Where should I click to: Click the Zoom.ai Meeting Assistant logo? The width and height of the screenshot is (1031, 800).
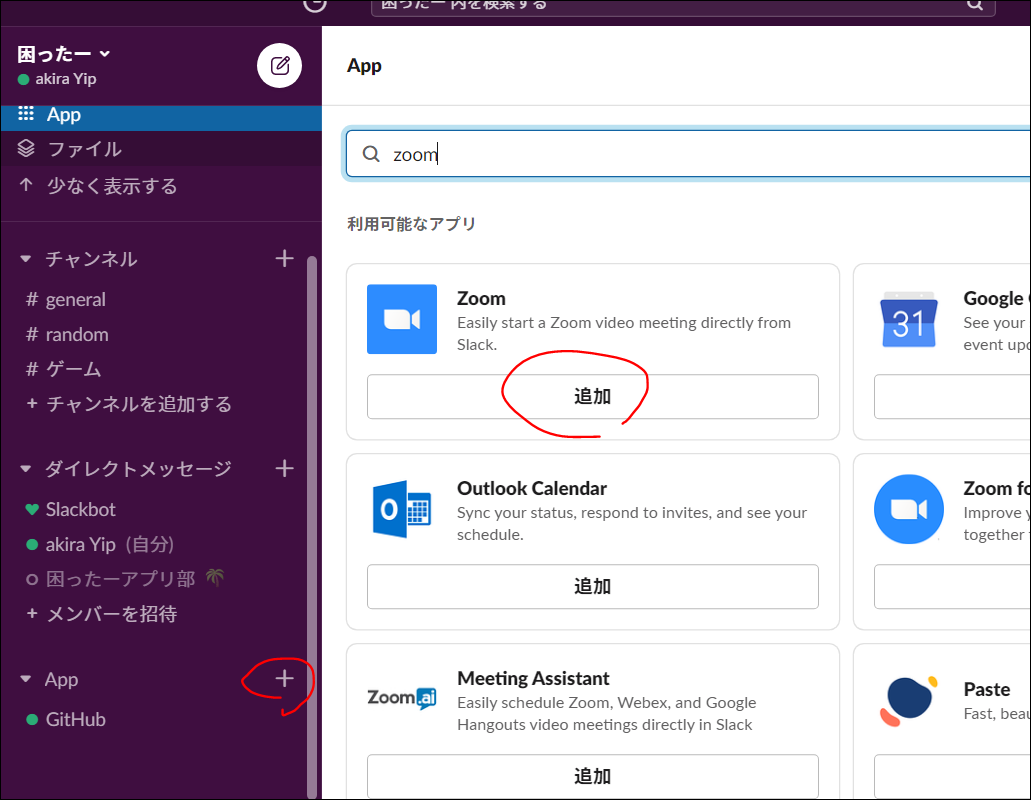402,698
